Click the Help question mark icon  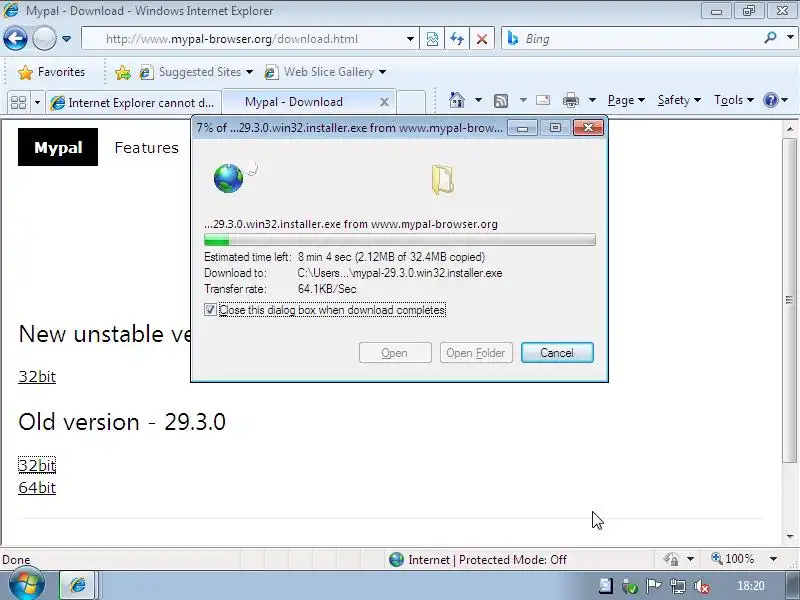770,100
